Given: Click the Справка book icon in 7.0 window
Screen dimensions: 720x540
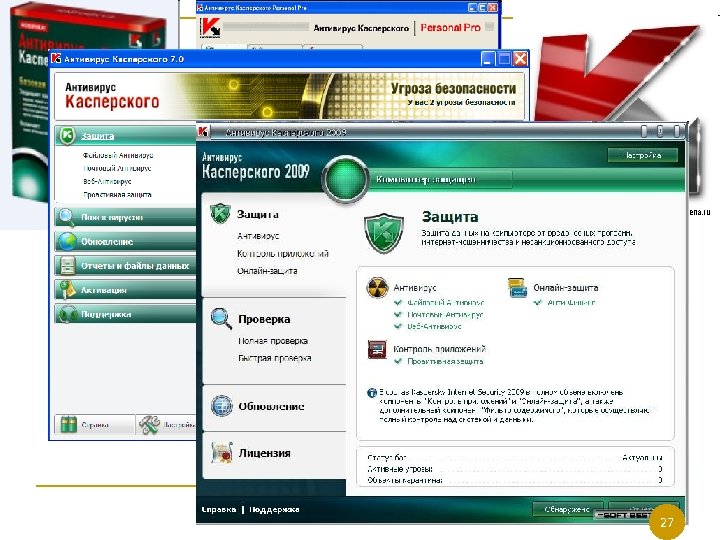Looking at the screenshot, I should pyautogui.click(x=68, y=424).
